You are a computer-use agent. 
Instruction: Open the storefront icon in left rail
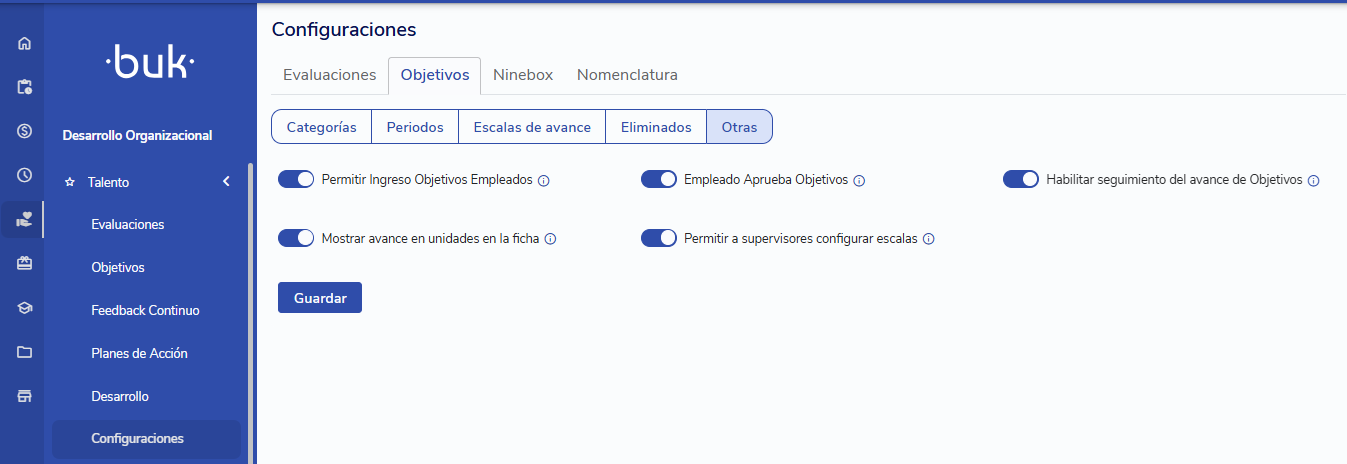(24, 396)
